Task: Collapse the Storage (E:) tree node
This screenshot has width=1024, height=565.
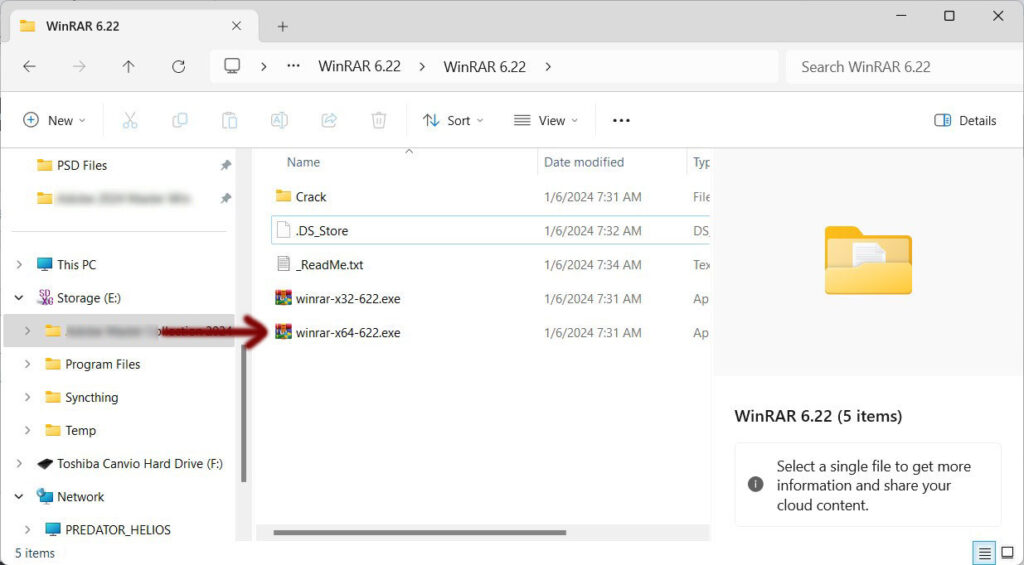Action: click(19, 298)
